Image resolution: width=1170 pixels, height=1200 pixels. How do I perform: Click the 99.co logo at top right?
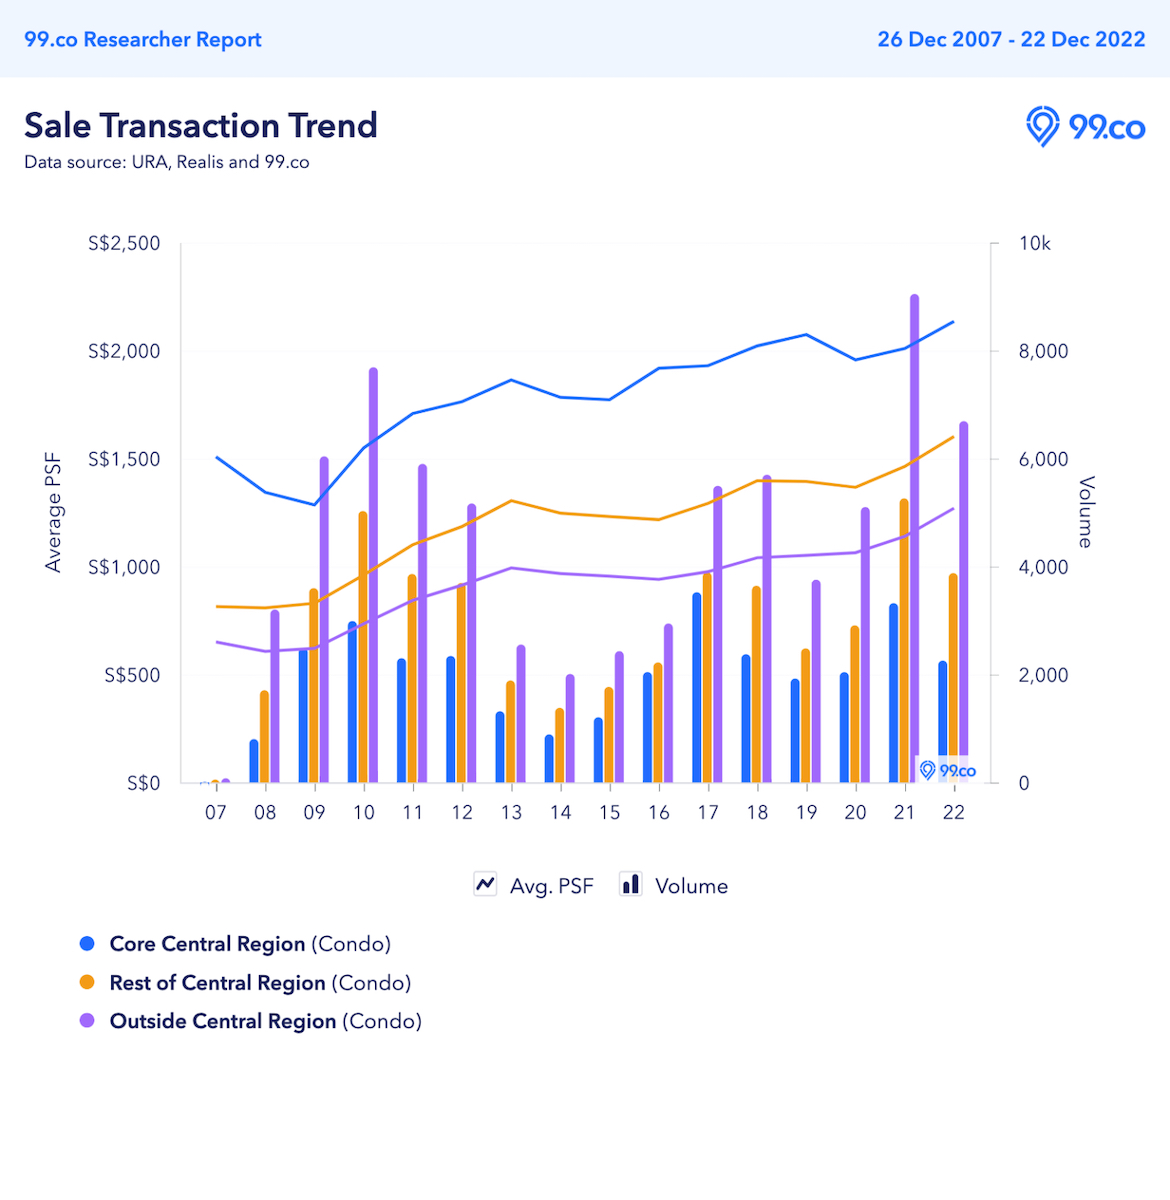[1085, 128]
